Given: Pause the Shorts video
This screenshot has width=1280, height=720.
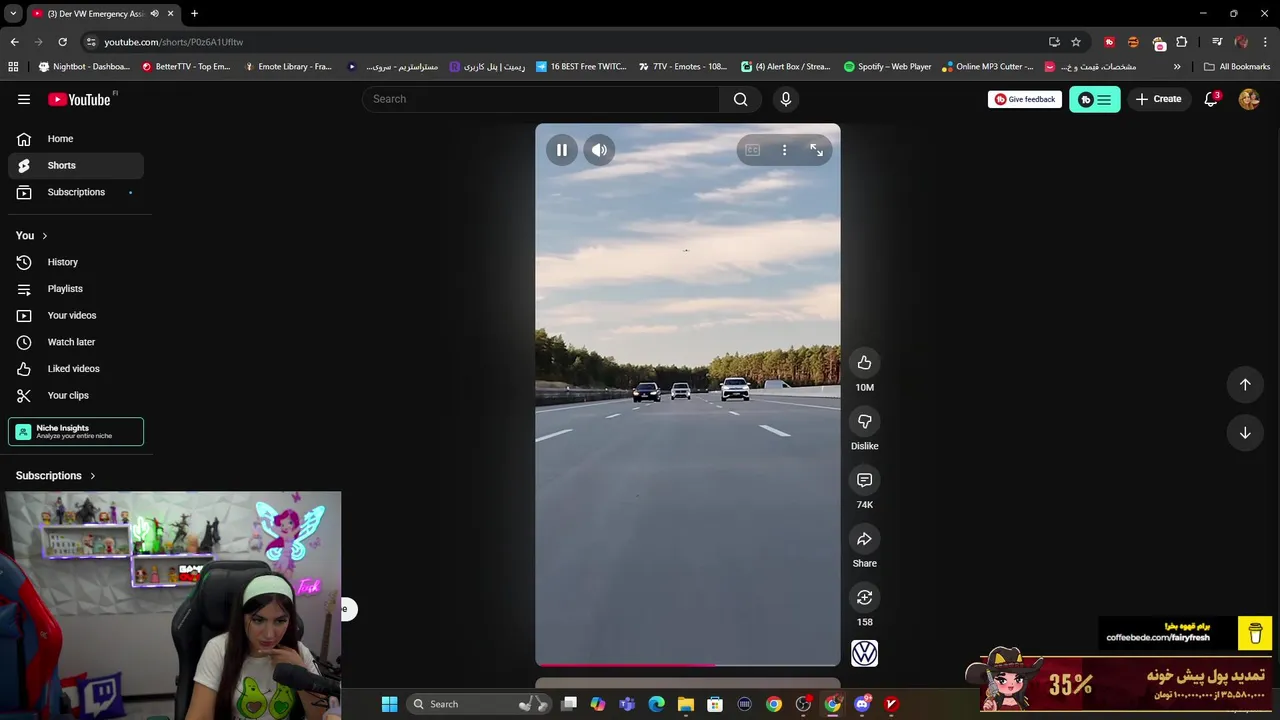Looking at the screenshot, I should (x=562, y=150).
